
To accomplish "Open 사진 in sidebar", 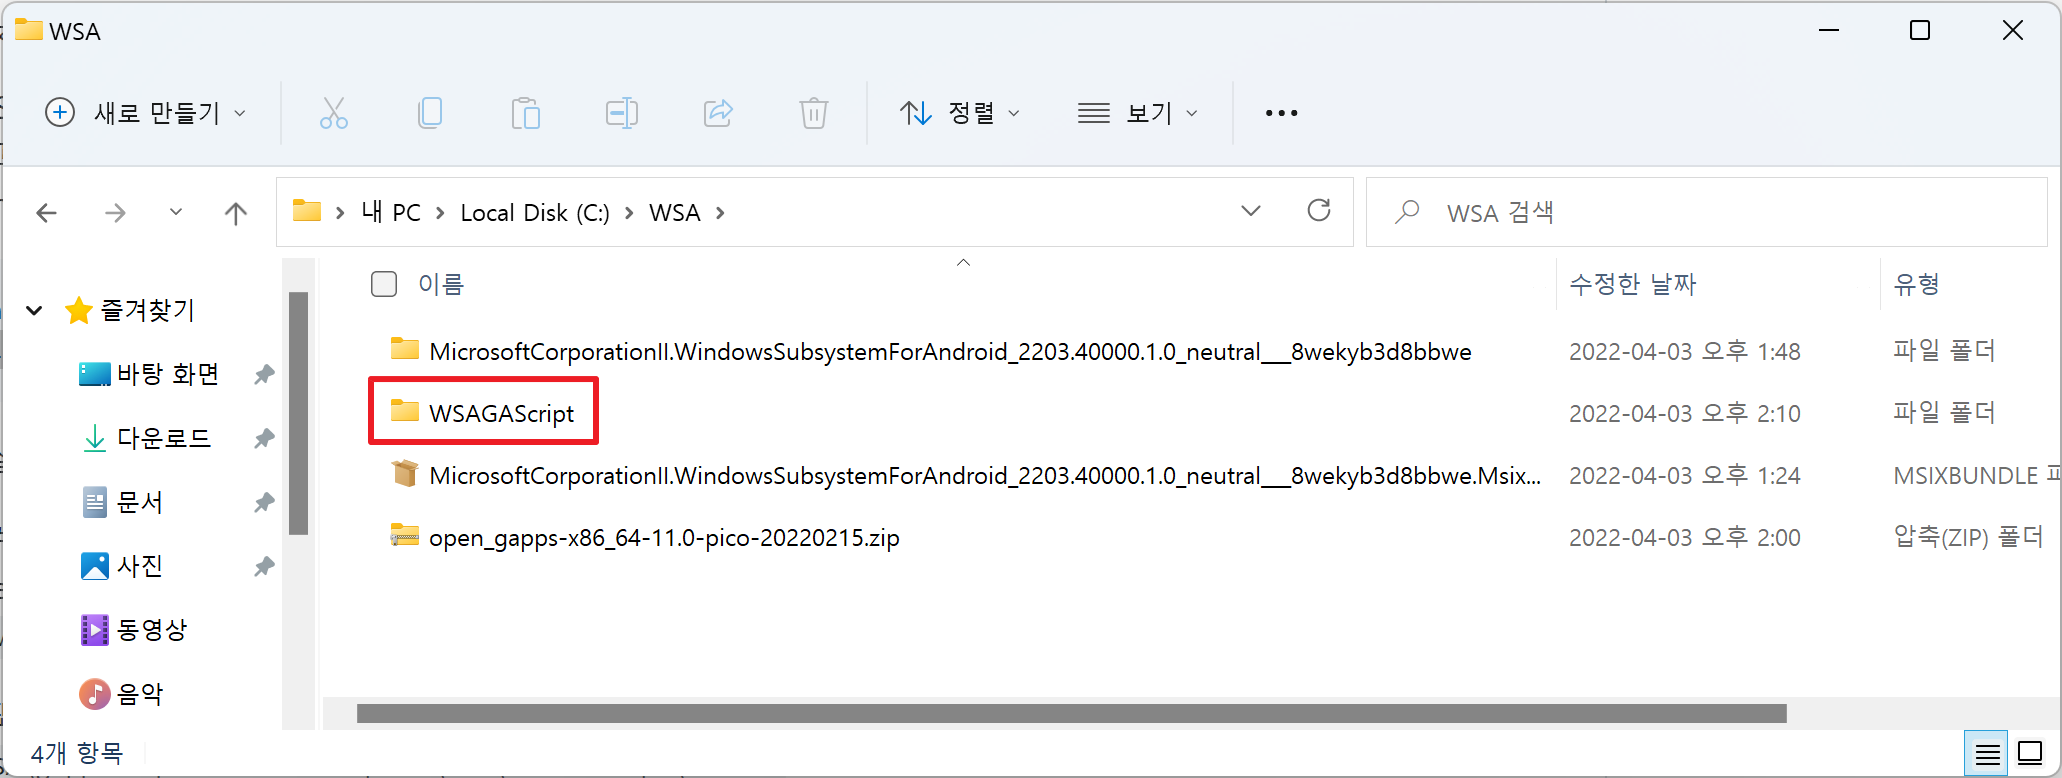I will click(122, 566).
